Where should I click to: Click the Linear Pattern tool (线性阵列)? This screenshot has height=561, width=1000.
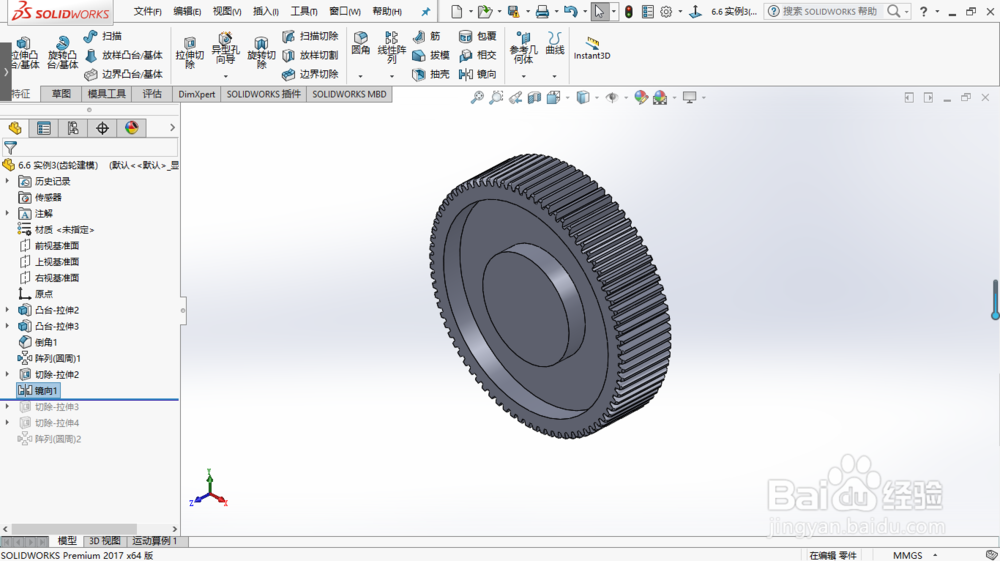pyautogui.click(x=392, y=48)
